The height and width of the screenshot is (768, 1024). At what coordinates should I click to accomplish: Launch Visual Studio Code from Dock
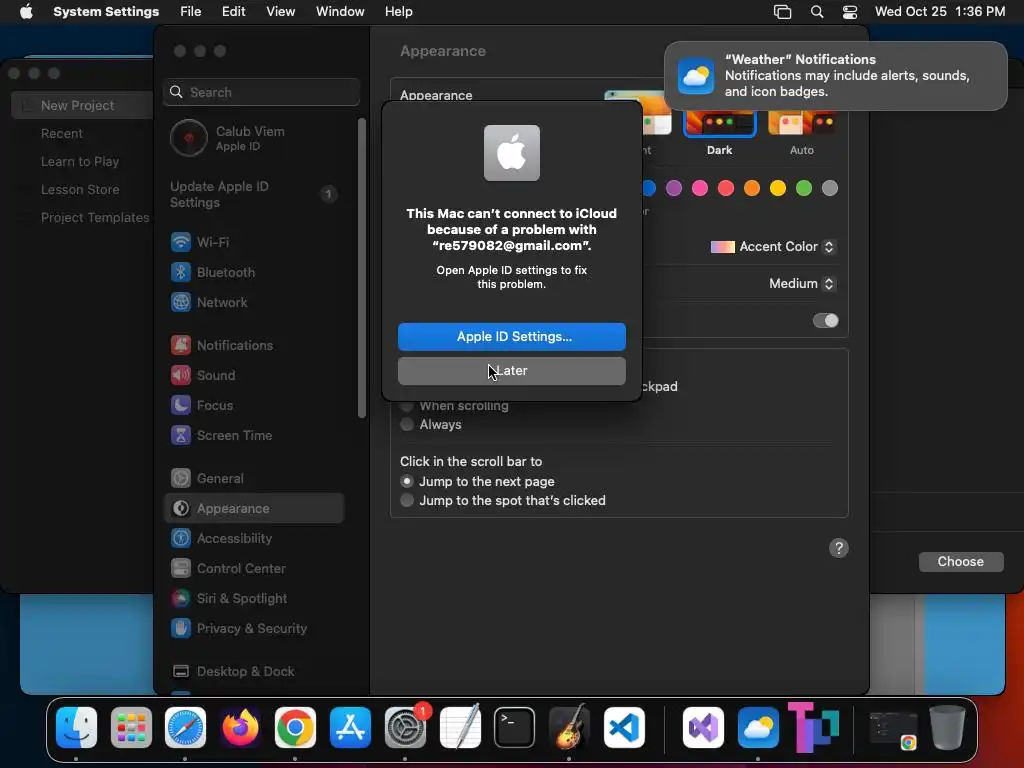[624, 728]
